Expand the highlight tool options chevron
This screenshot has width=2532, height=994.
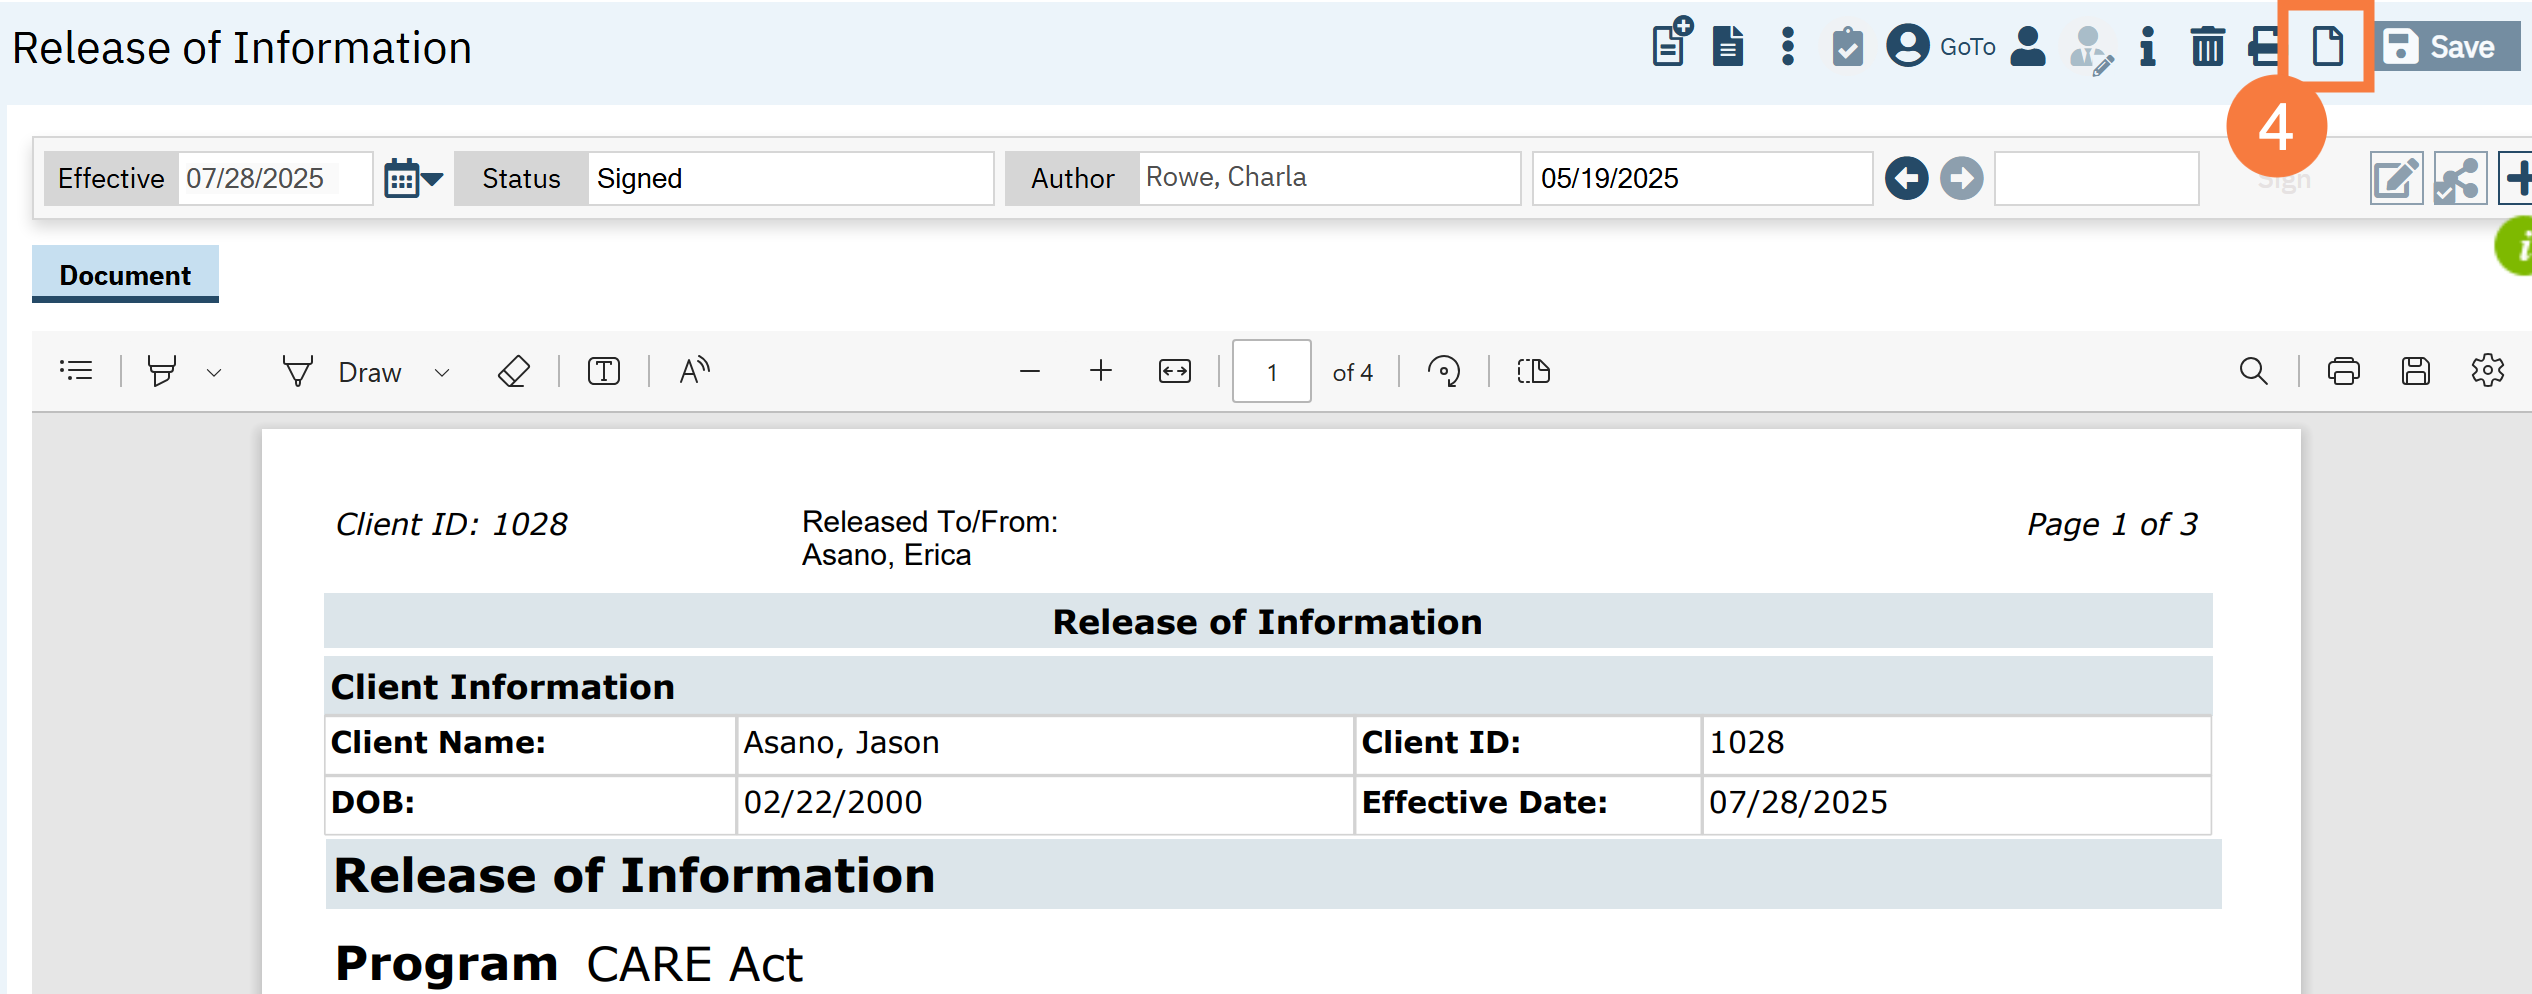(214, 373)
